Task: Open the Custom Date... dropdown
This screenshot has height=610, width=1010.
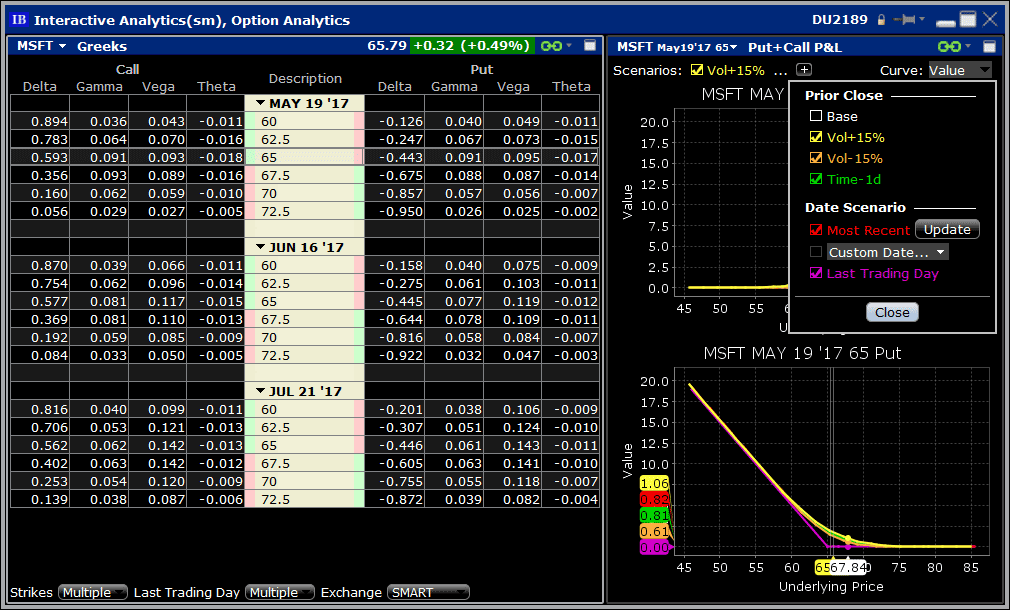Action: click(888, 252)
